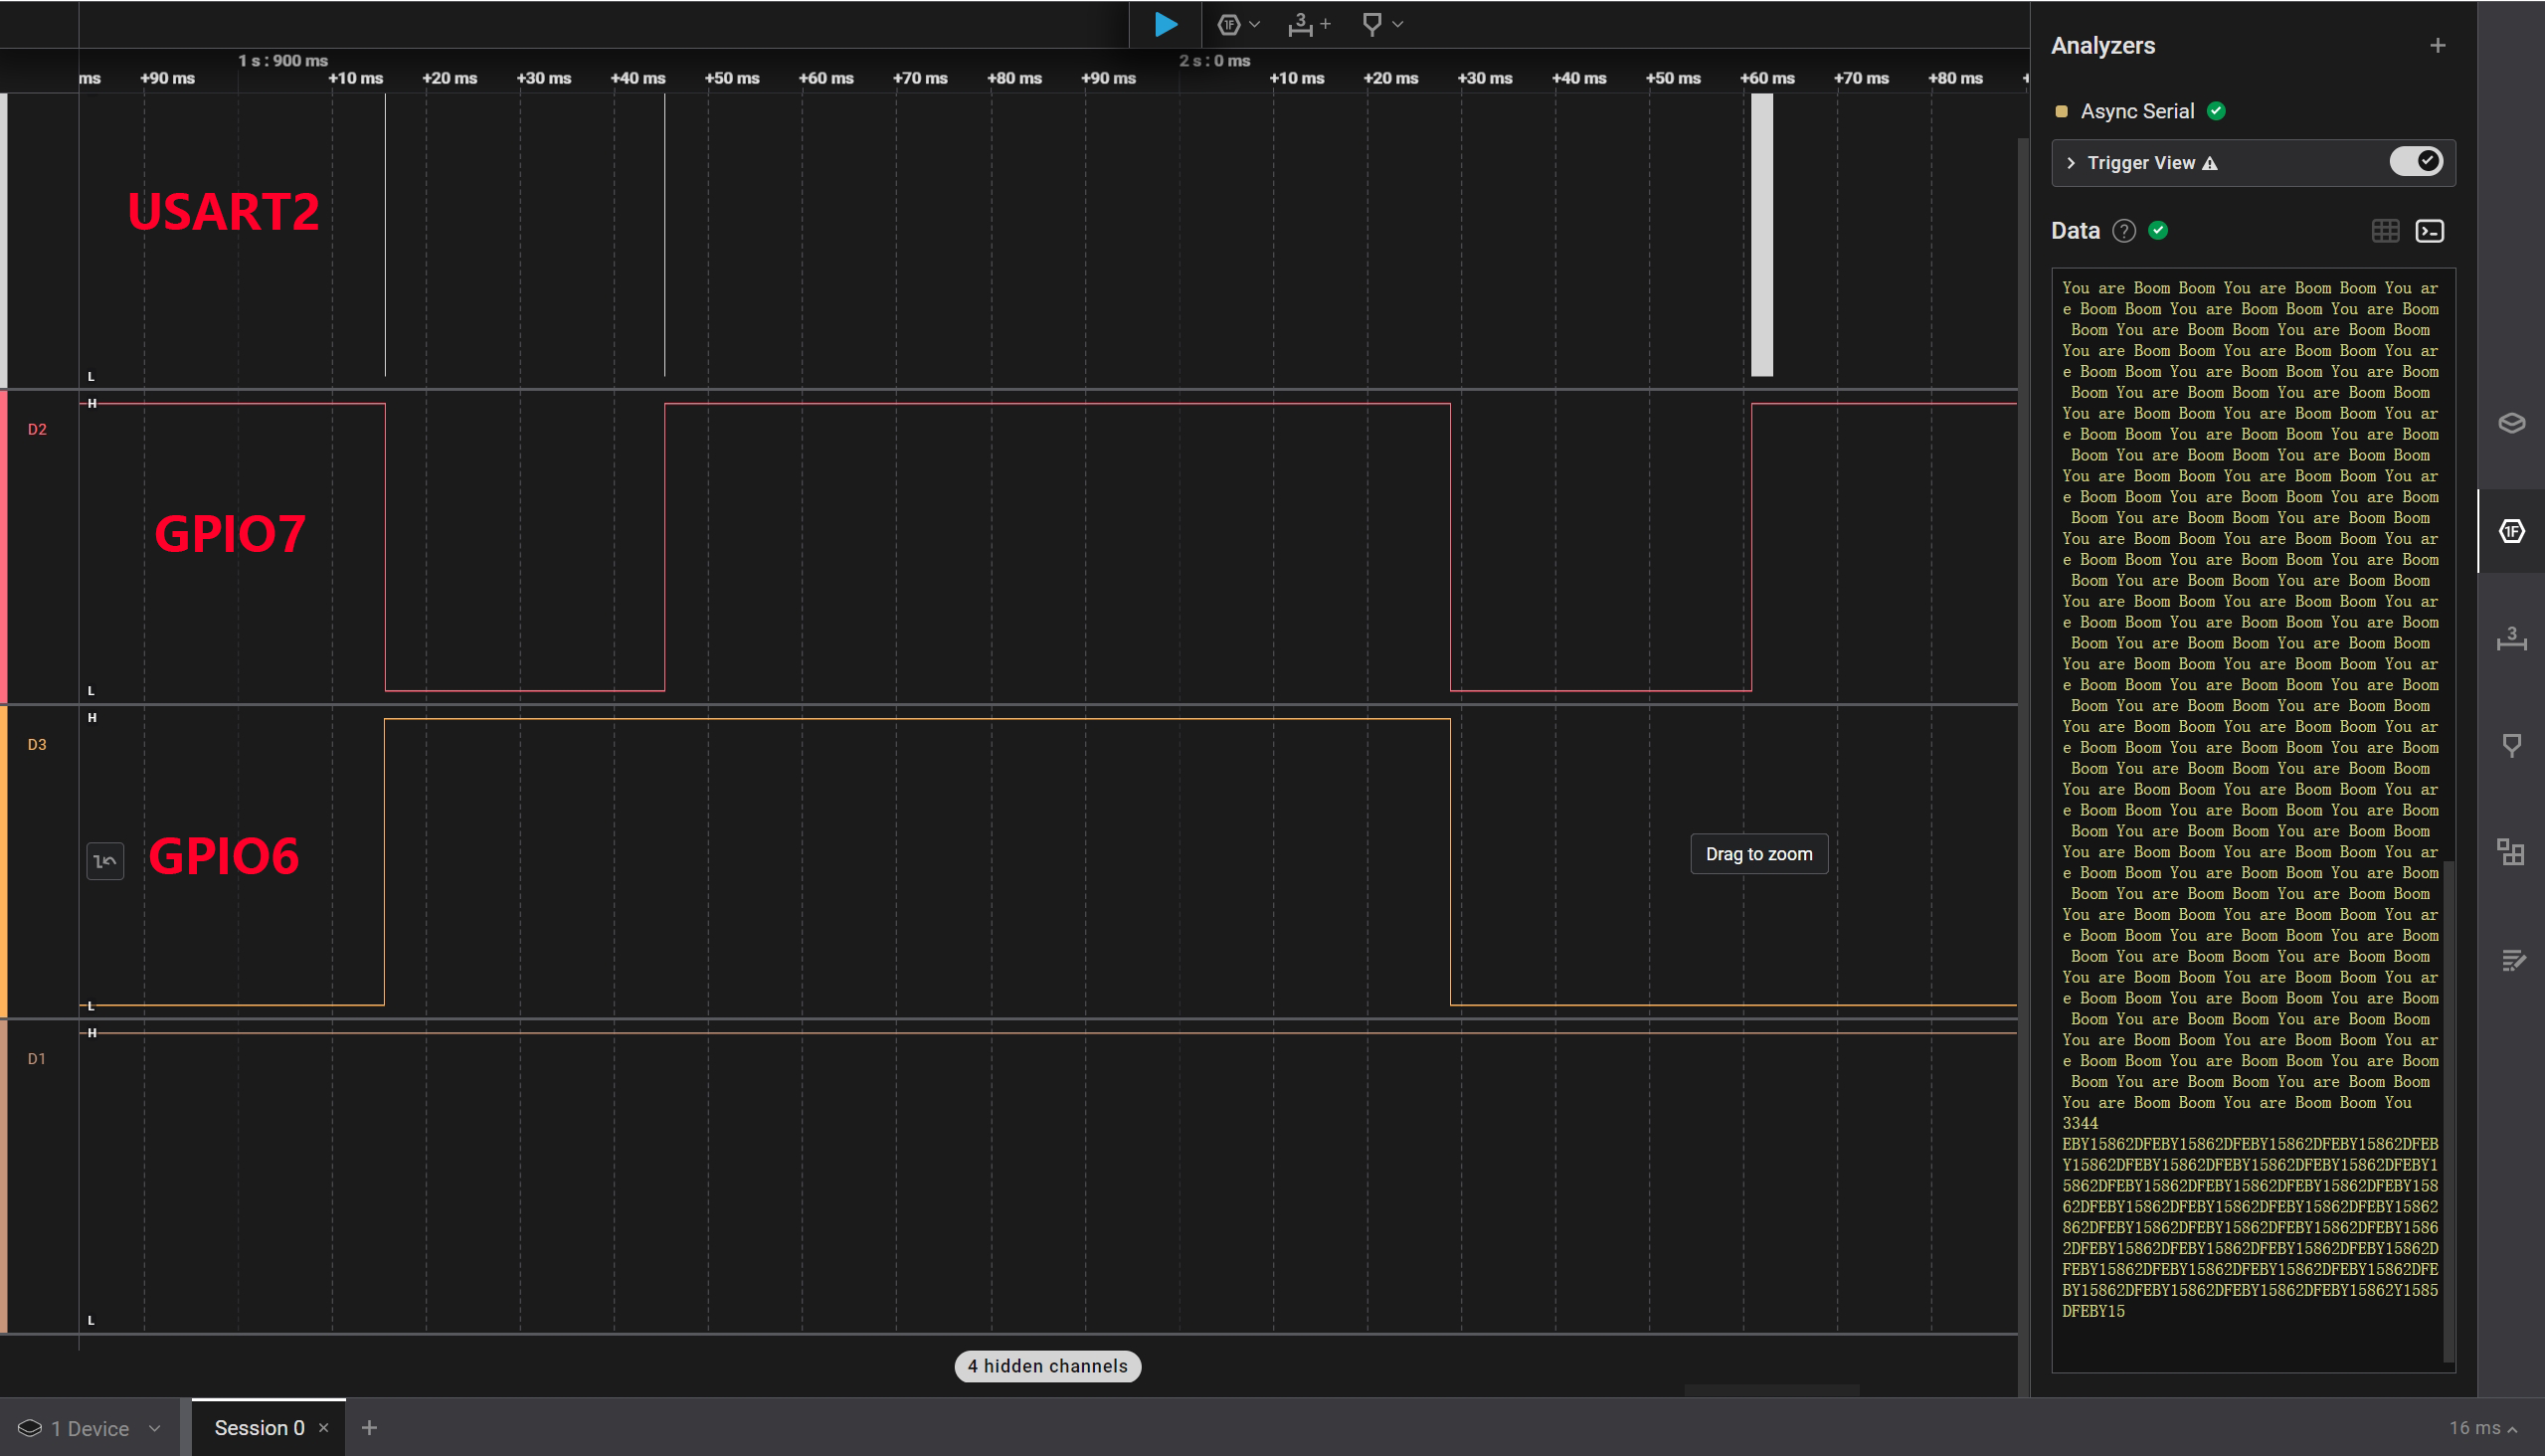The width and height of the screenshot is (2545, 1456).
Task: Open Timing Markers and Measurements sidebar icon
Action: (x=2511, y=638)
